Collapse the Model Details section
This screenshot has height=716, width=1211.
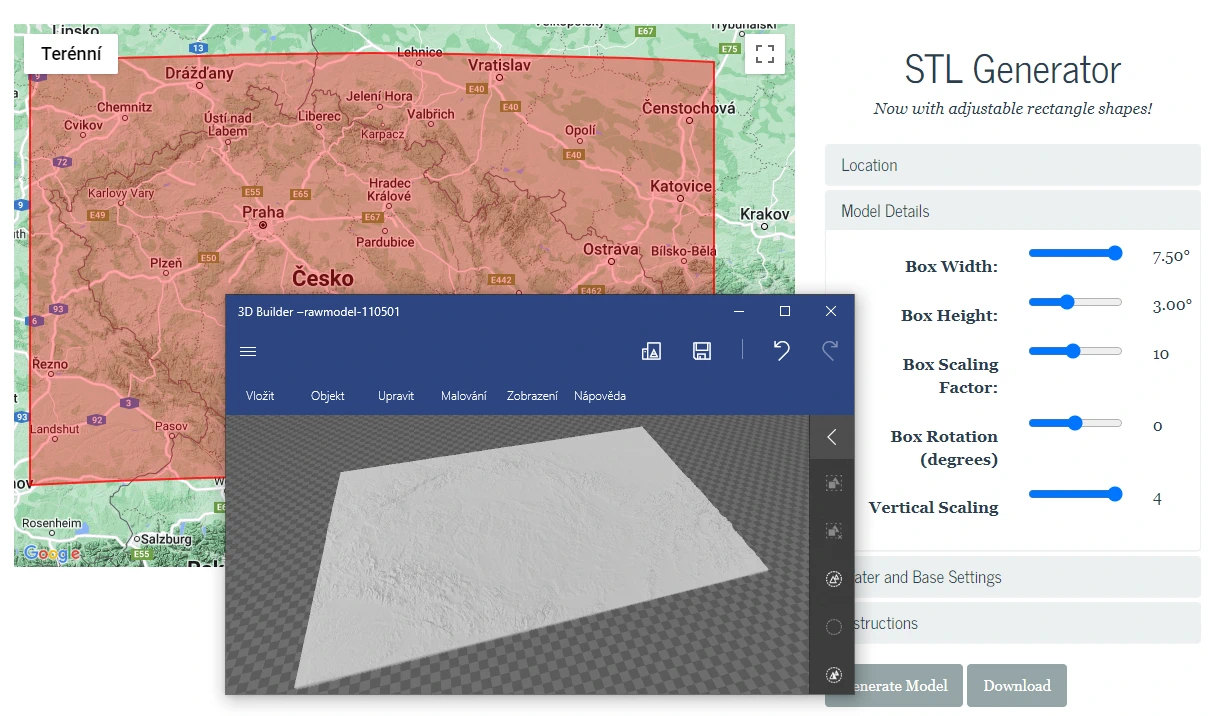point(1012,211)
